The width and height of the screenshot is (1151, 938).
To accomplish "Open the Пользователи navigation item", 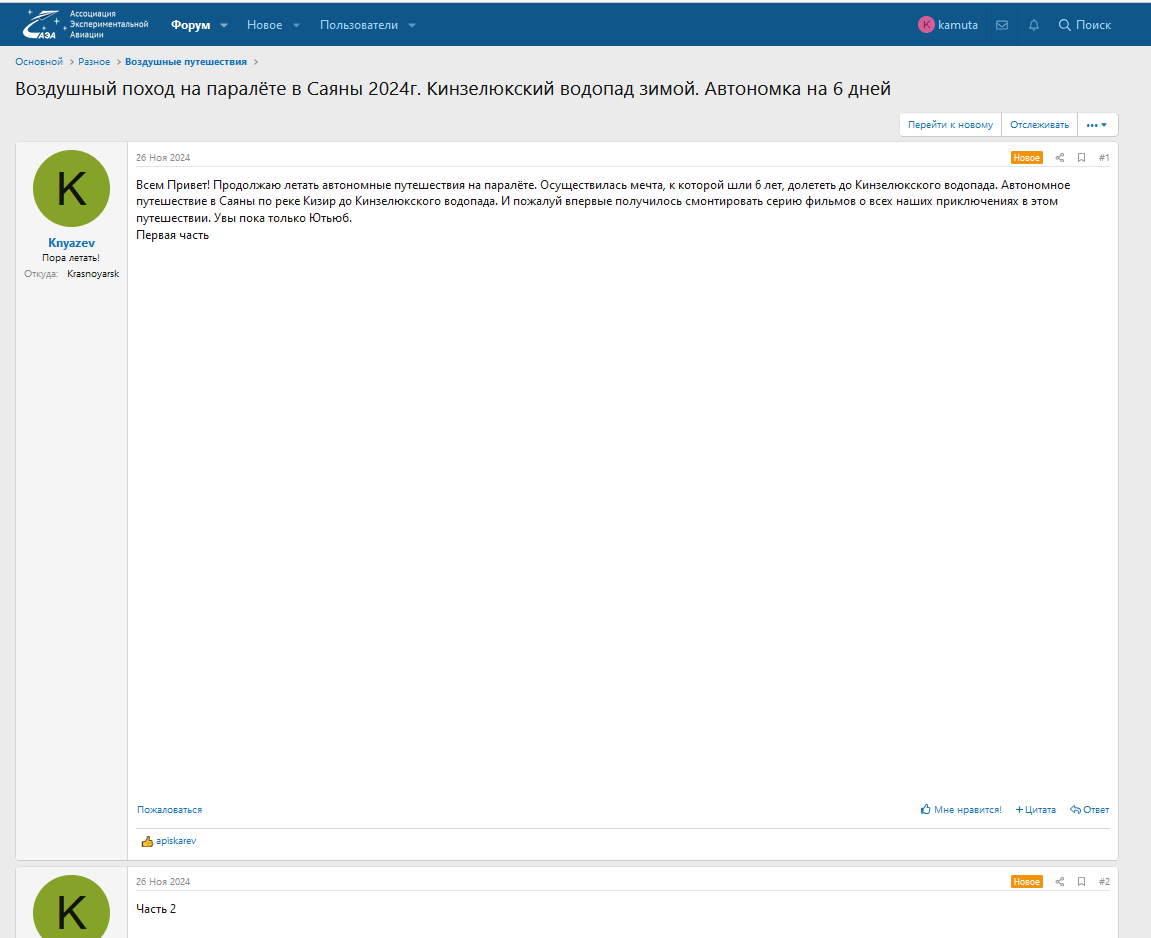I will pyautogui.click(x=358, y=25).
